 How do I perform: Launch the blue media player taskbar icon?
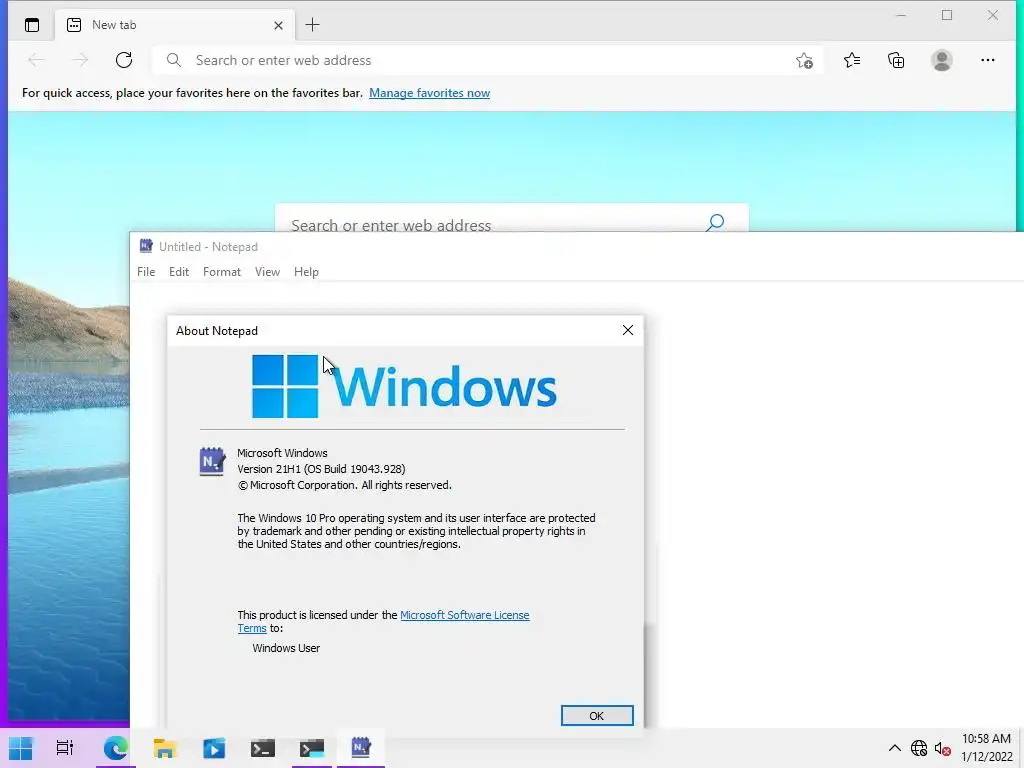214,748
